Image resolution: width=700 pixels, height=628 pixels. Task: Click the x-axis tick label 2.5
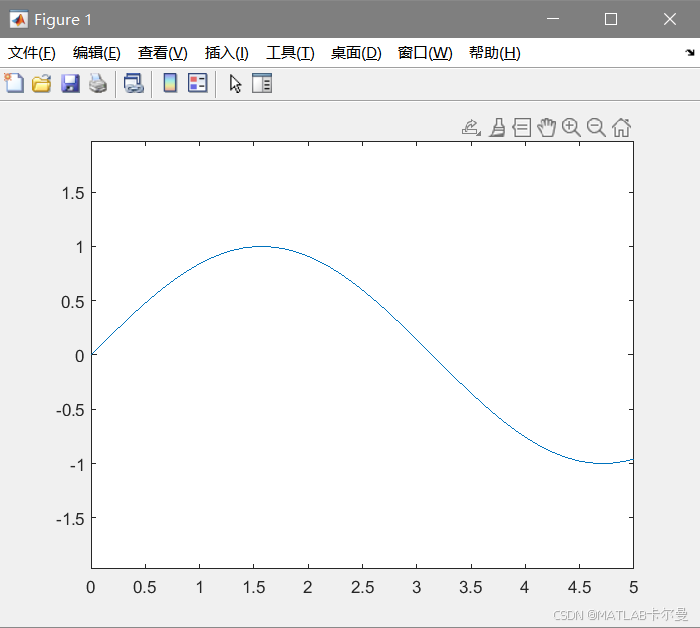pyautogui.click(x=362, y=587)
